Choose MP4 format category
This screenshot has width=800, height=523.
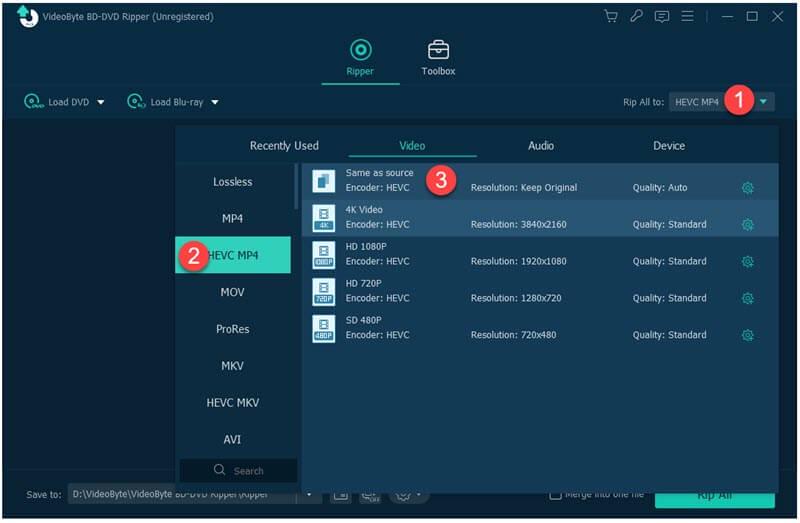click(x=233, y=218)
